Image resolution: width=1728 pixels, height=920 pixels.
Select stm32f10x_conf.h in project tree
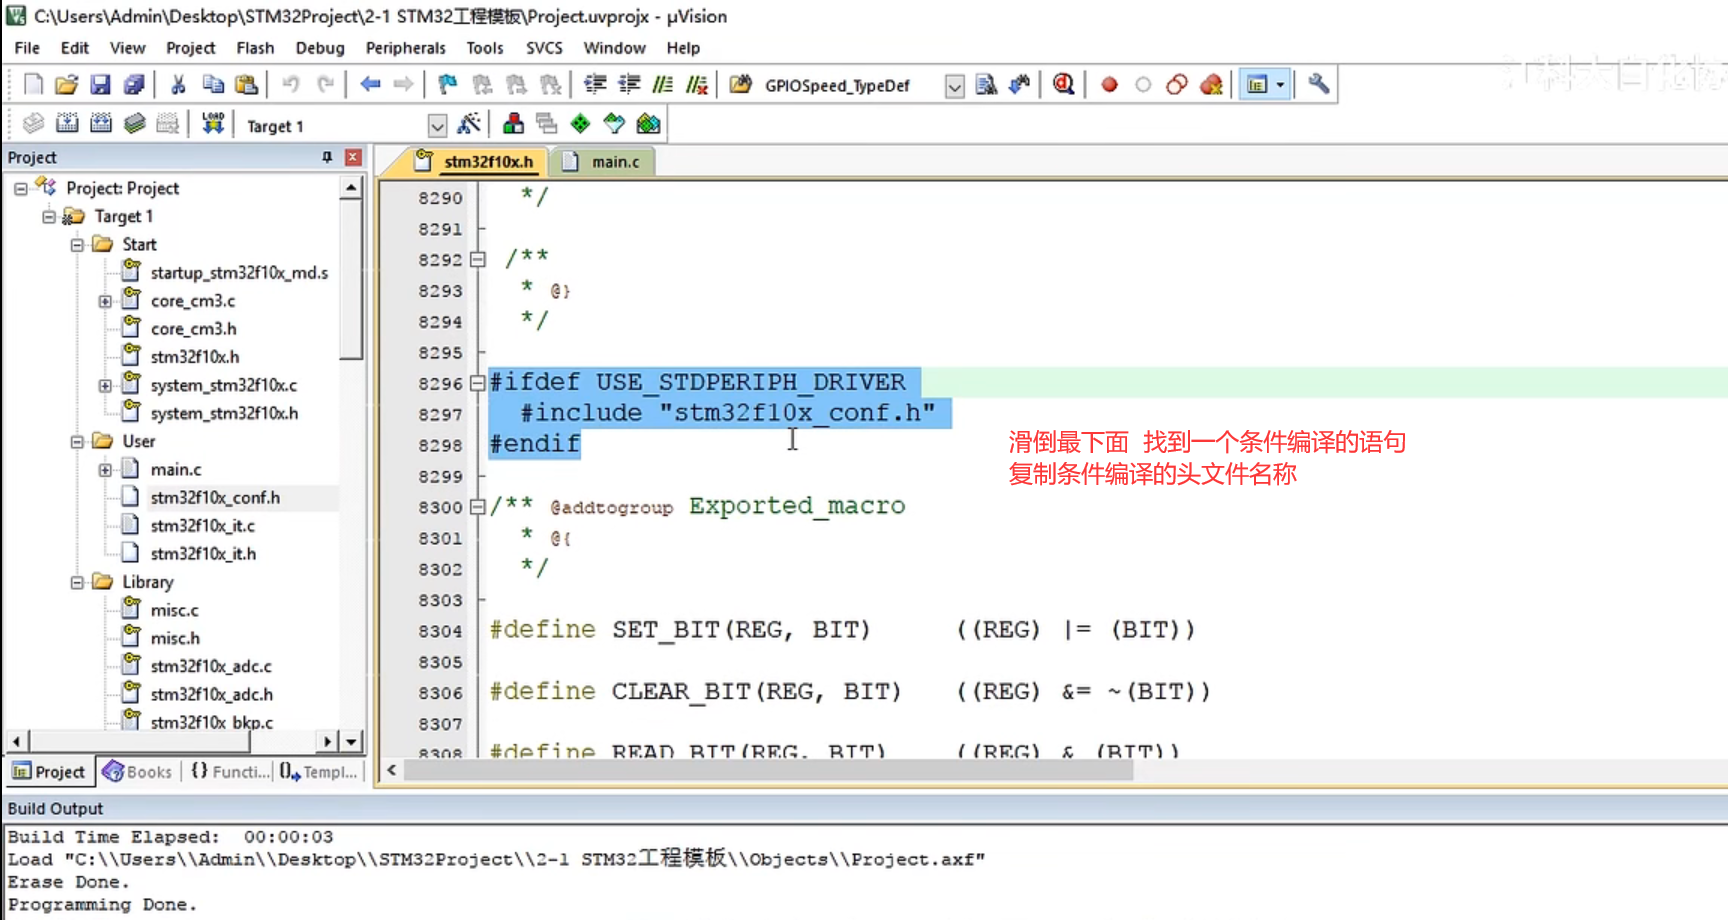point(217,497)
